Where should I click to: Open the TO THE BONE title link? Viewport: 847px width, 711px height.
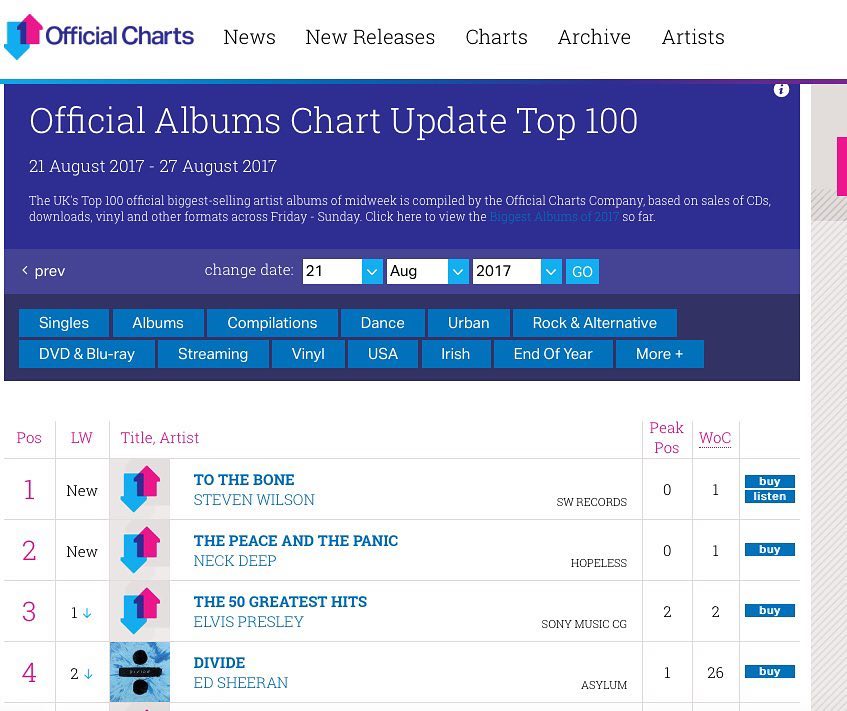[x=244, y=480]
